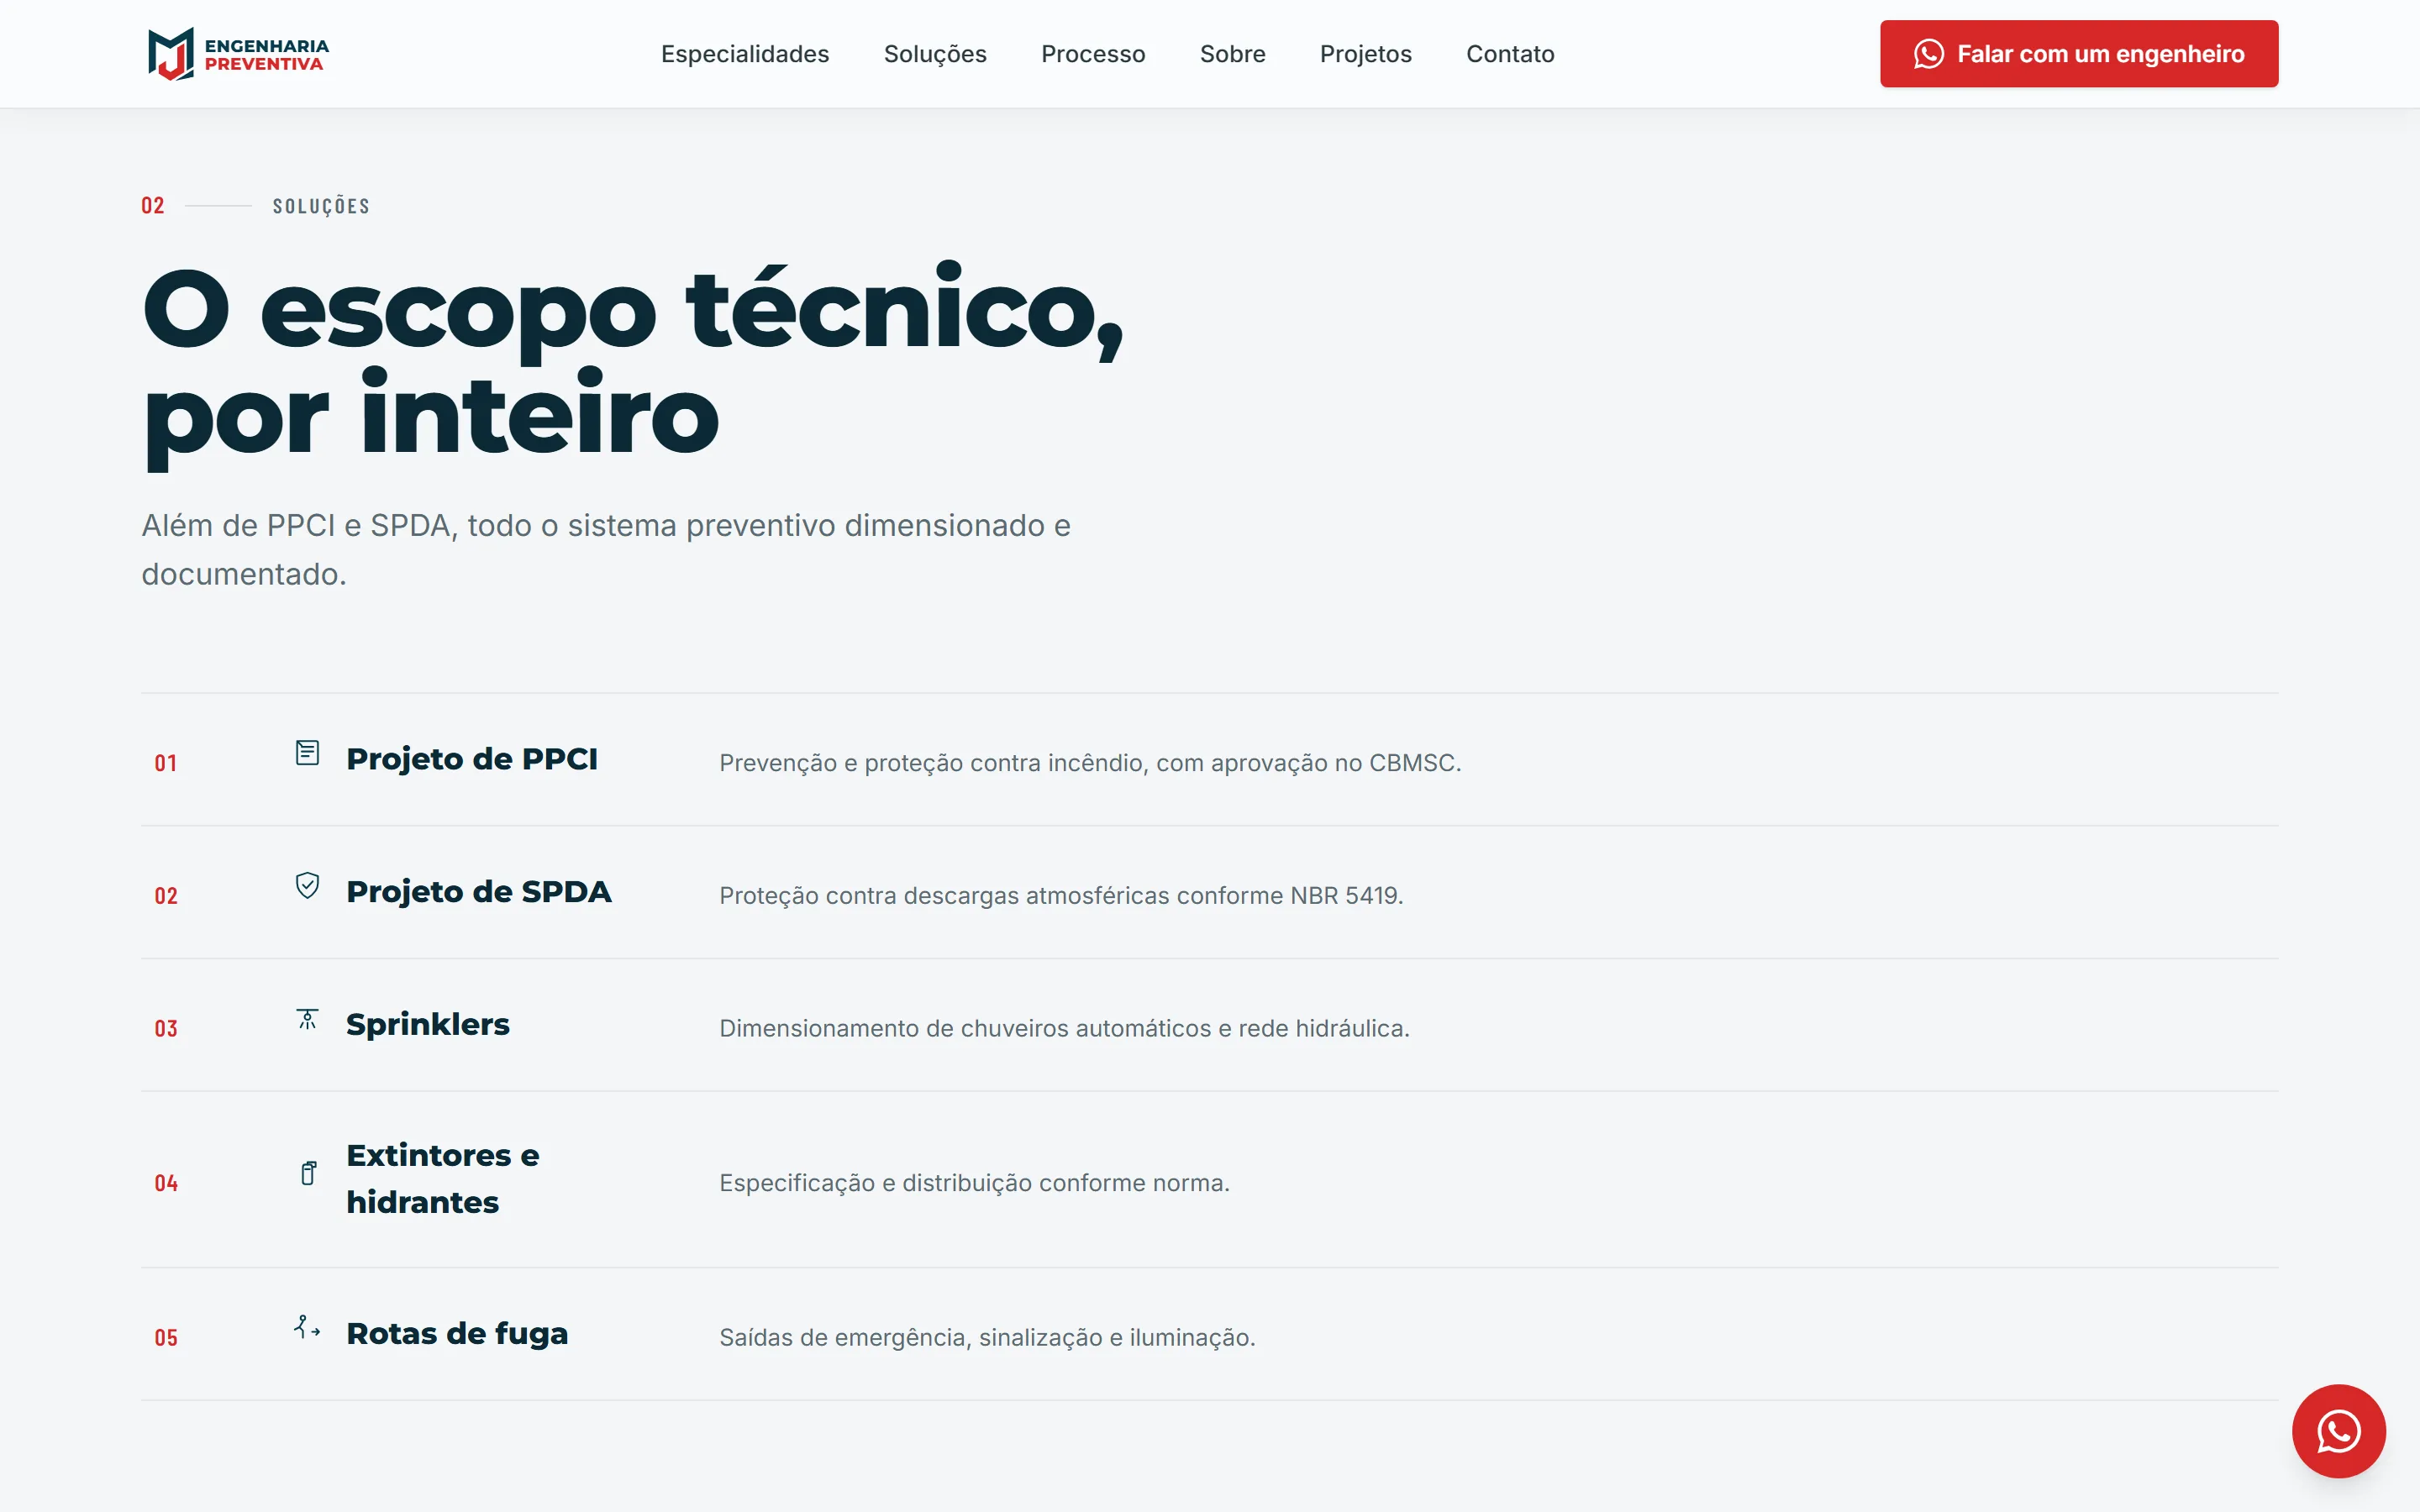Image resolution: width=2420 pixels, height=1512 pixels.
Task: Click the sprinkler icon beside Sprinklers
Action: [307, 1019]
